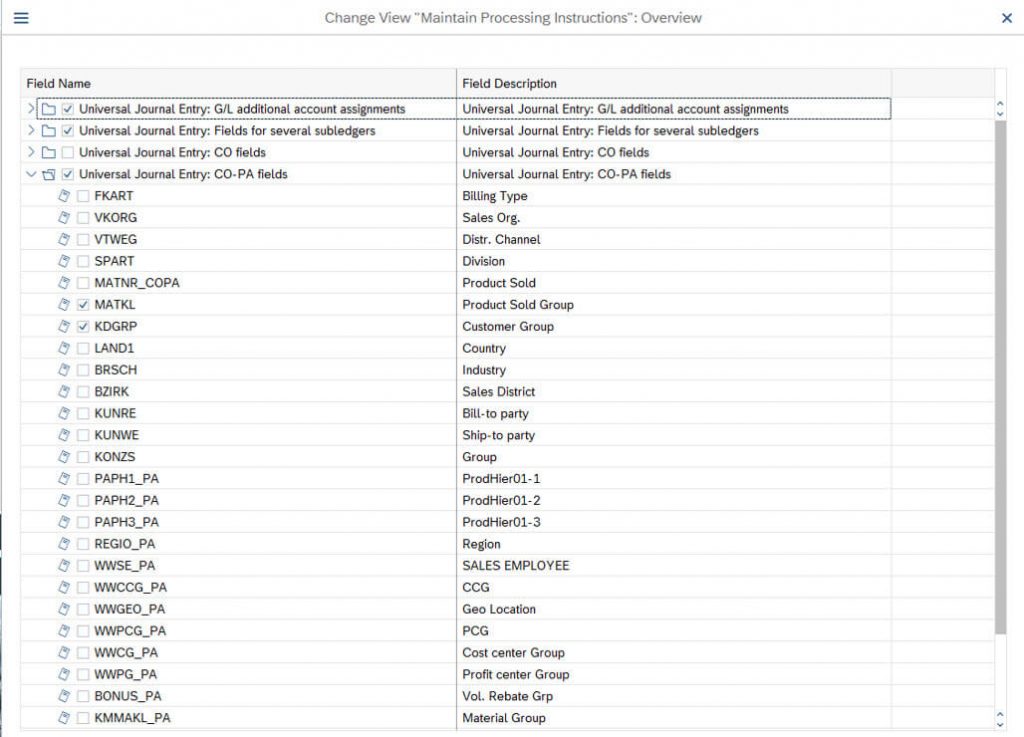Check the CO fields folder checkbox
Image resolution: width=1024 pixels, height=737 pixels.
67,152
